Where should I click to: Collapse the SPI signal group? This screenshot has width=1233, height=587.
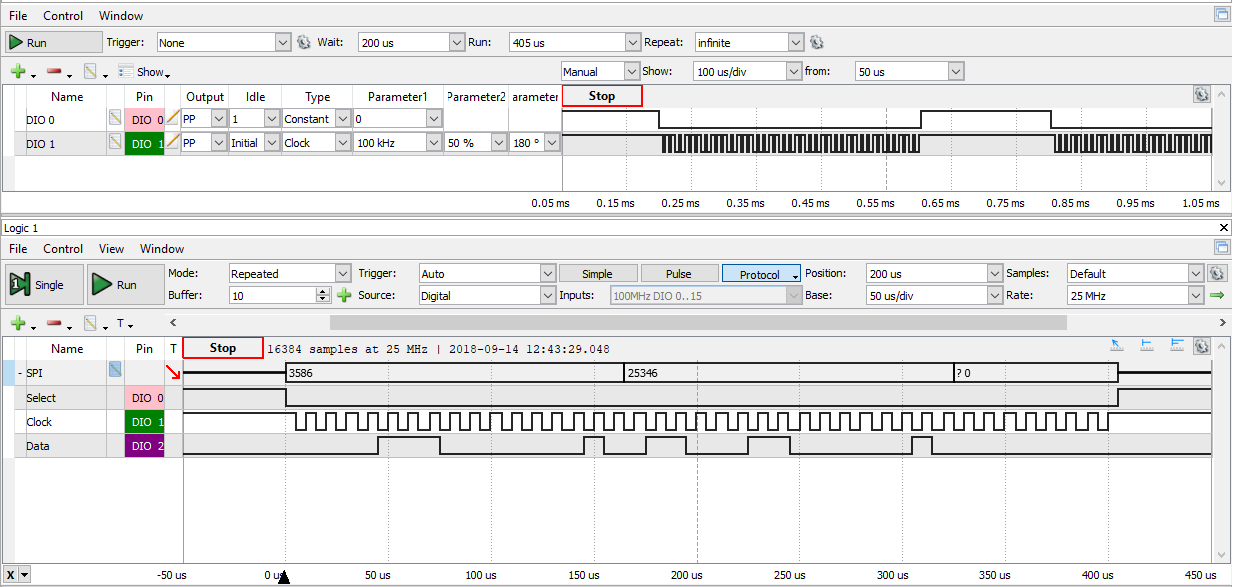click(20, 373)
